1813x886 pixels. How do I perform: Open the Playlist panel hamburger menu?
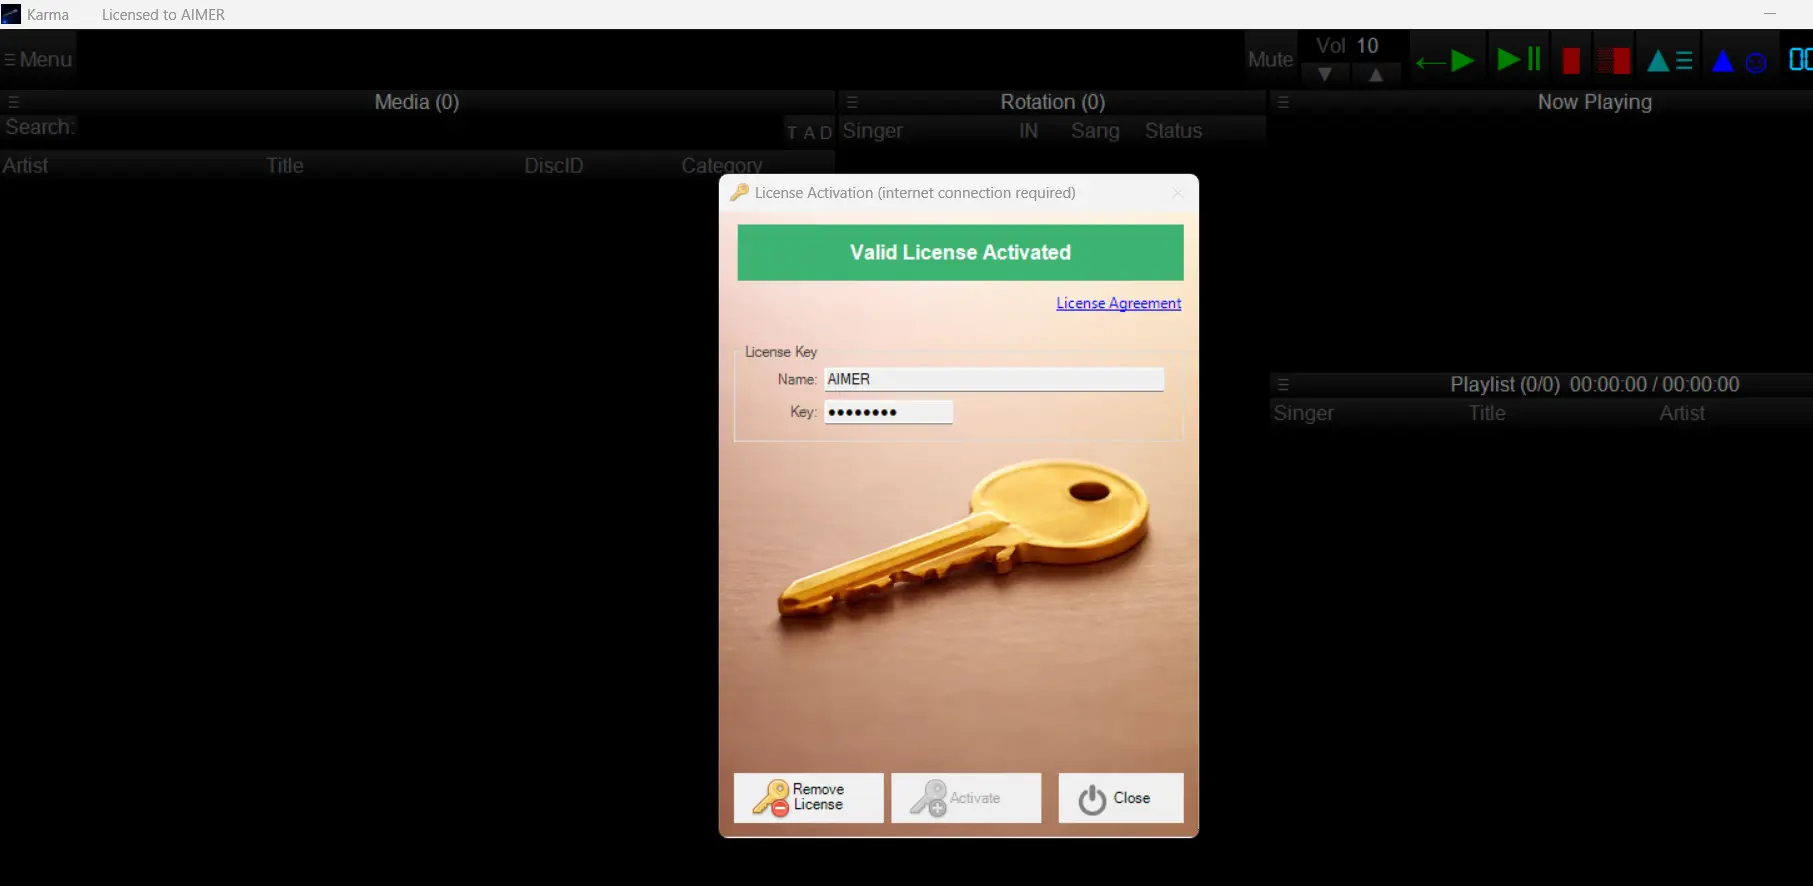tap(1283, 384)
